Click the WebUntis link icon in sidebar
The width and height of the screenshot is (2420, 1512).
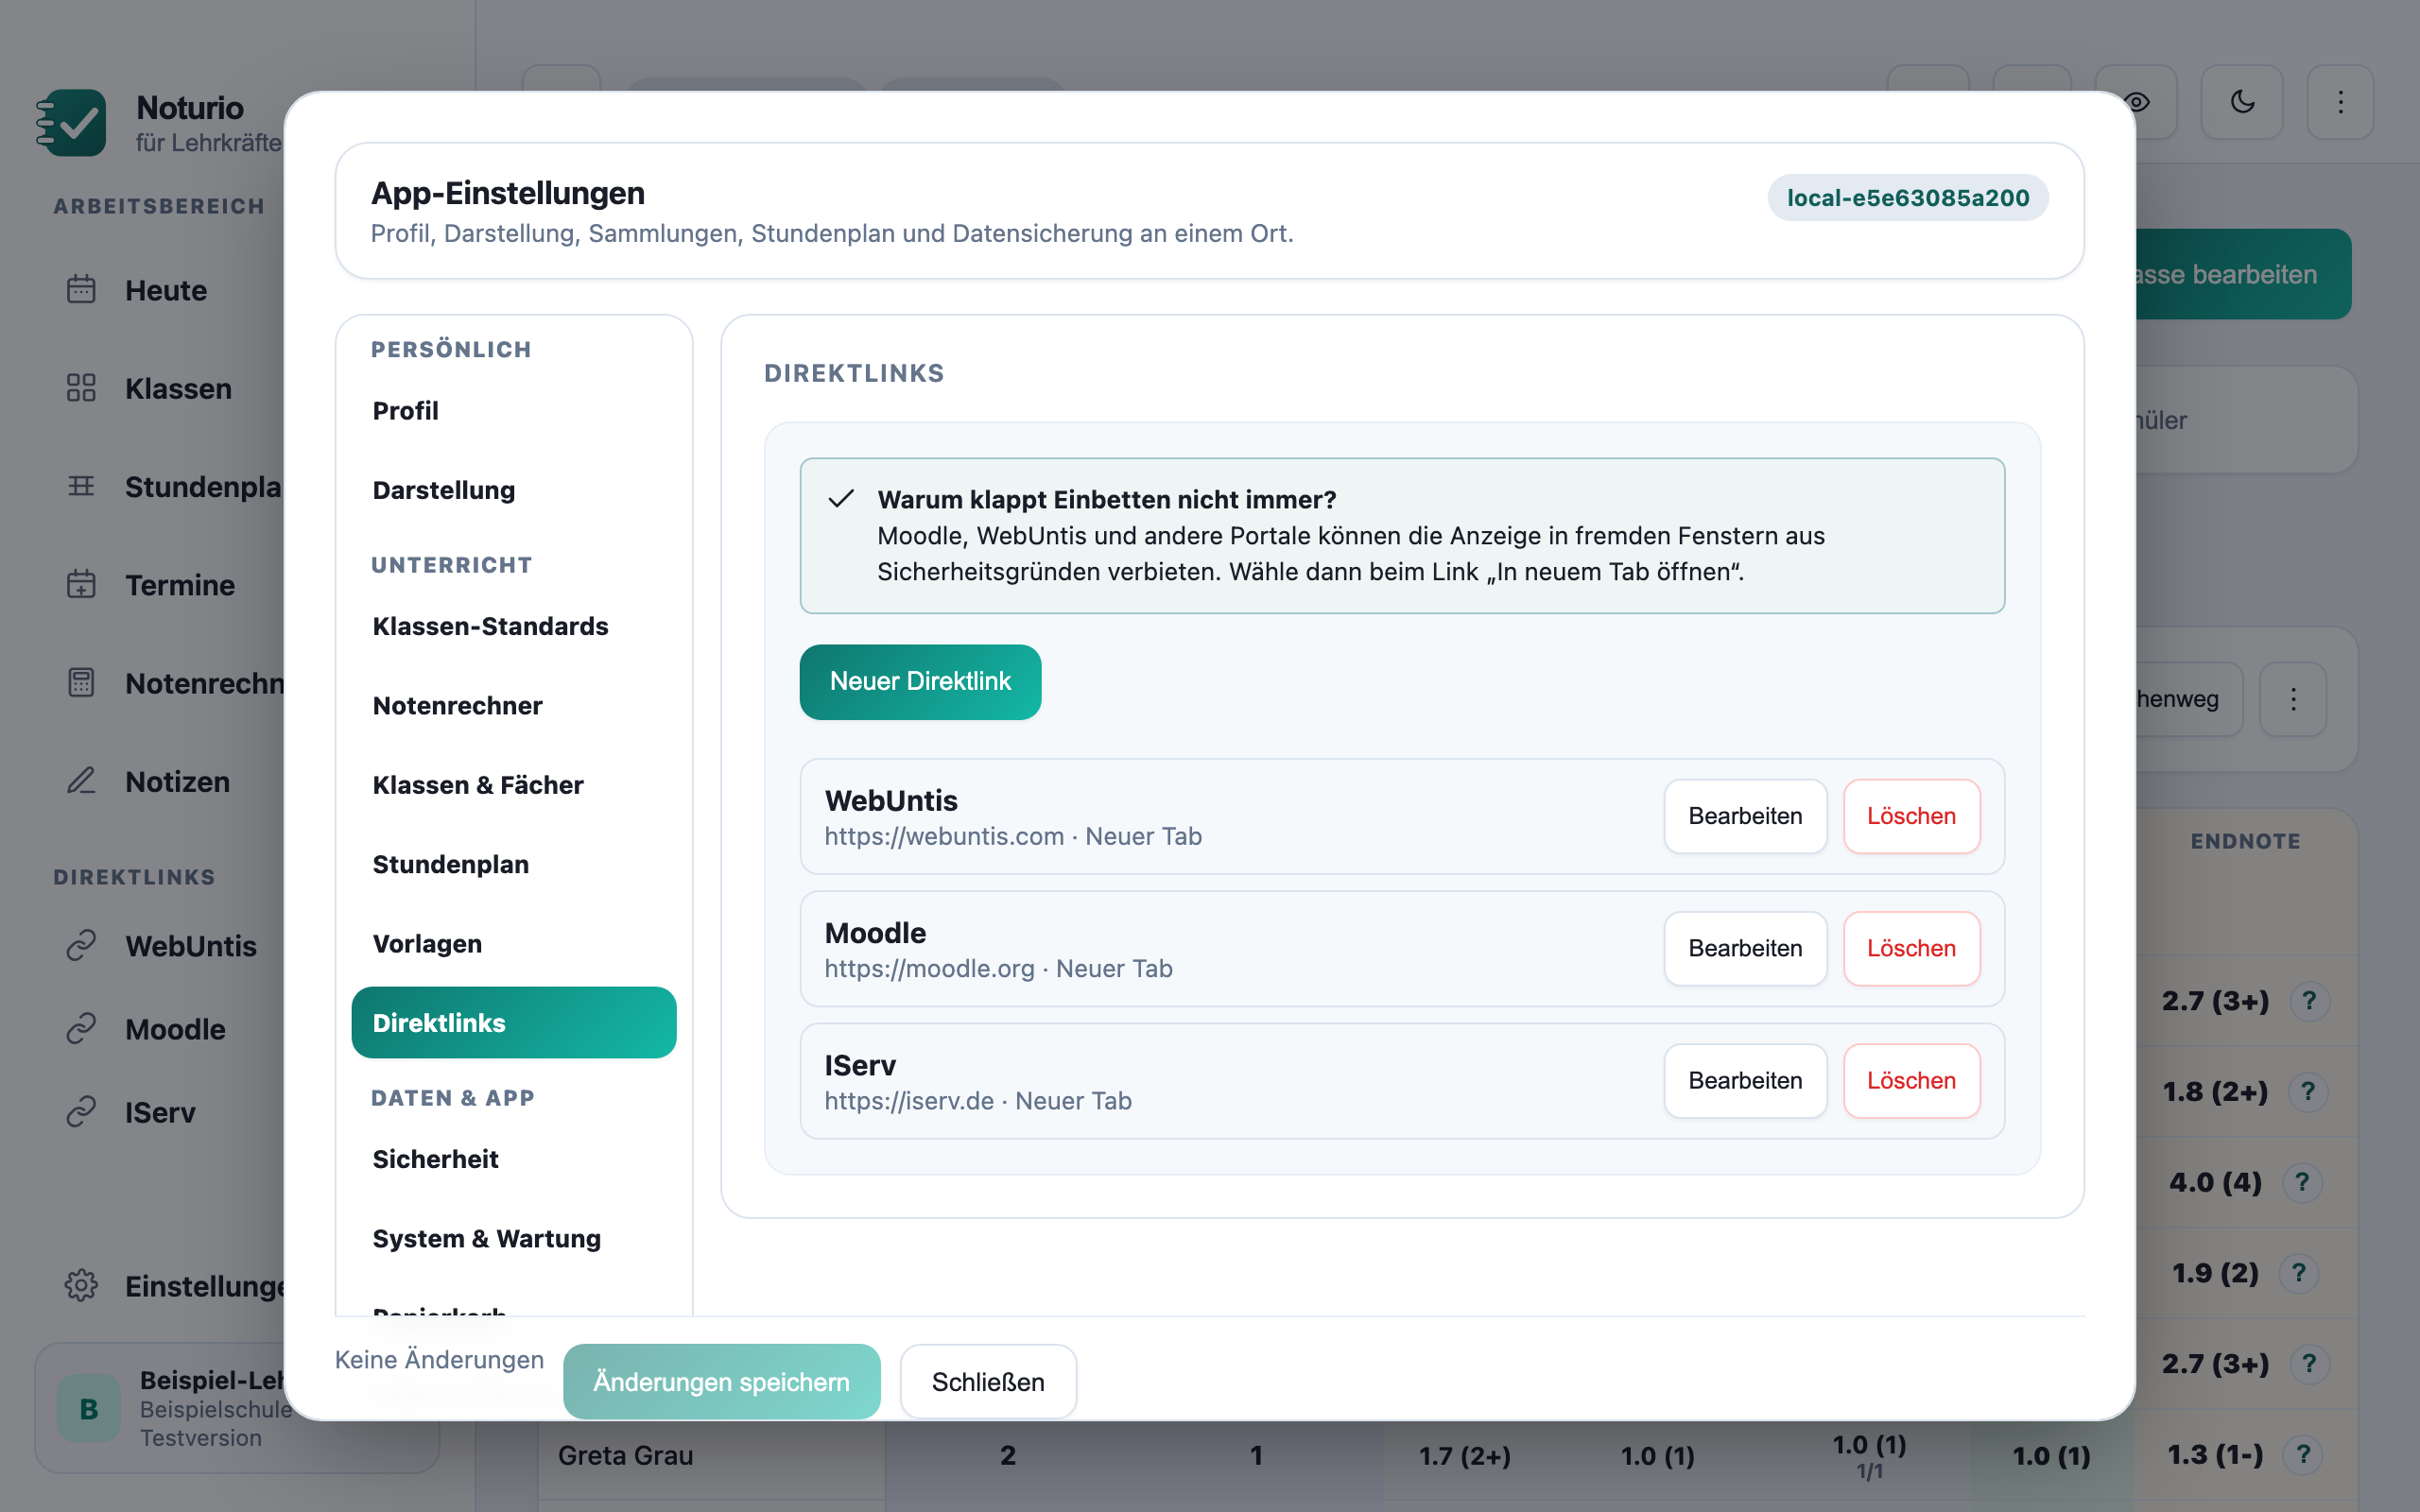coord(81,945)
